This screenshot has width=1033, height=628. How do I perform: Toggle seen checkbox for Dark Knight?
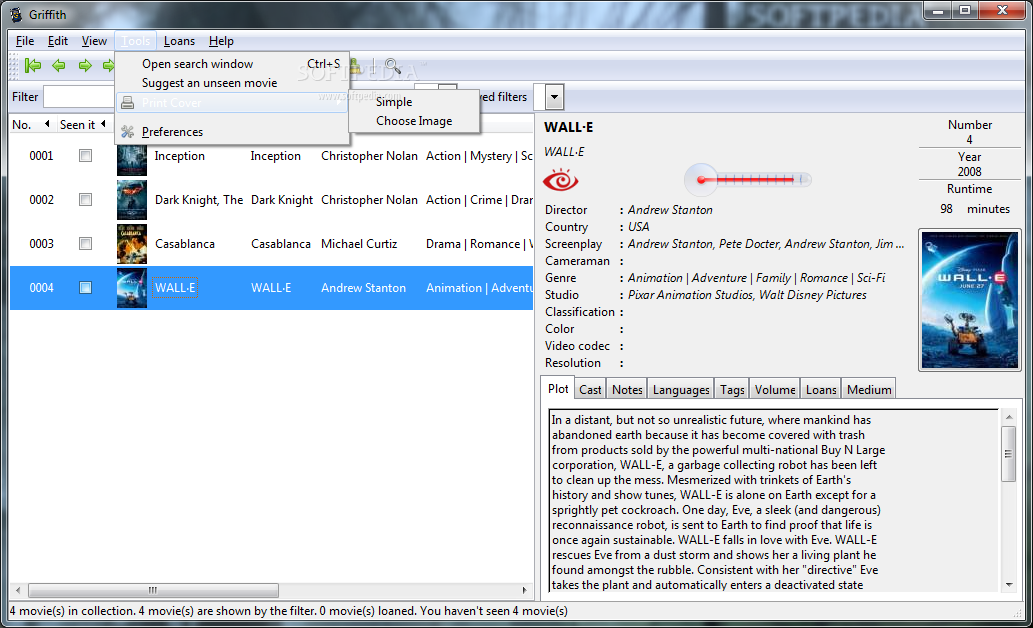[86, 200]
